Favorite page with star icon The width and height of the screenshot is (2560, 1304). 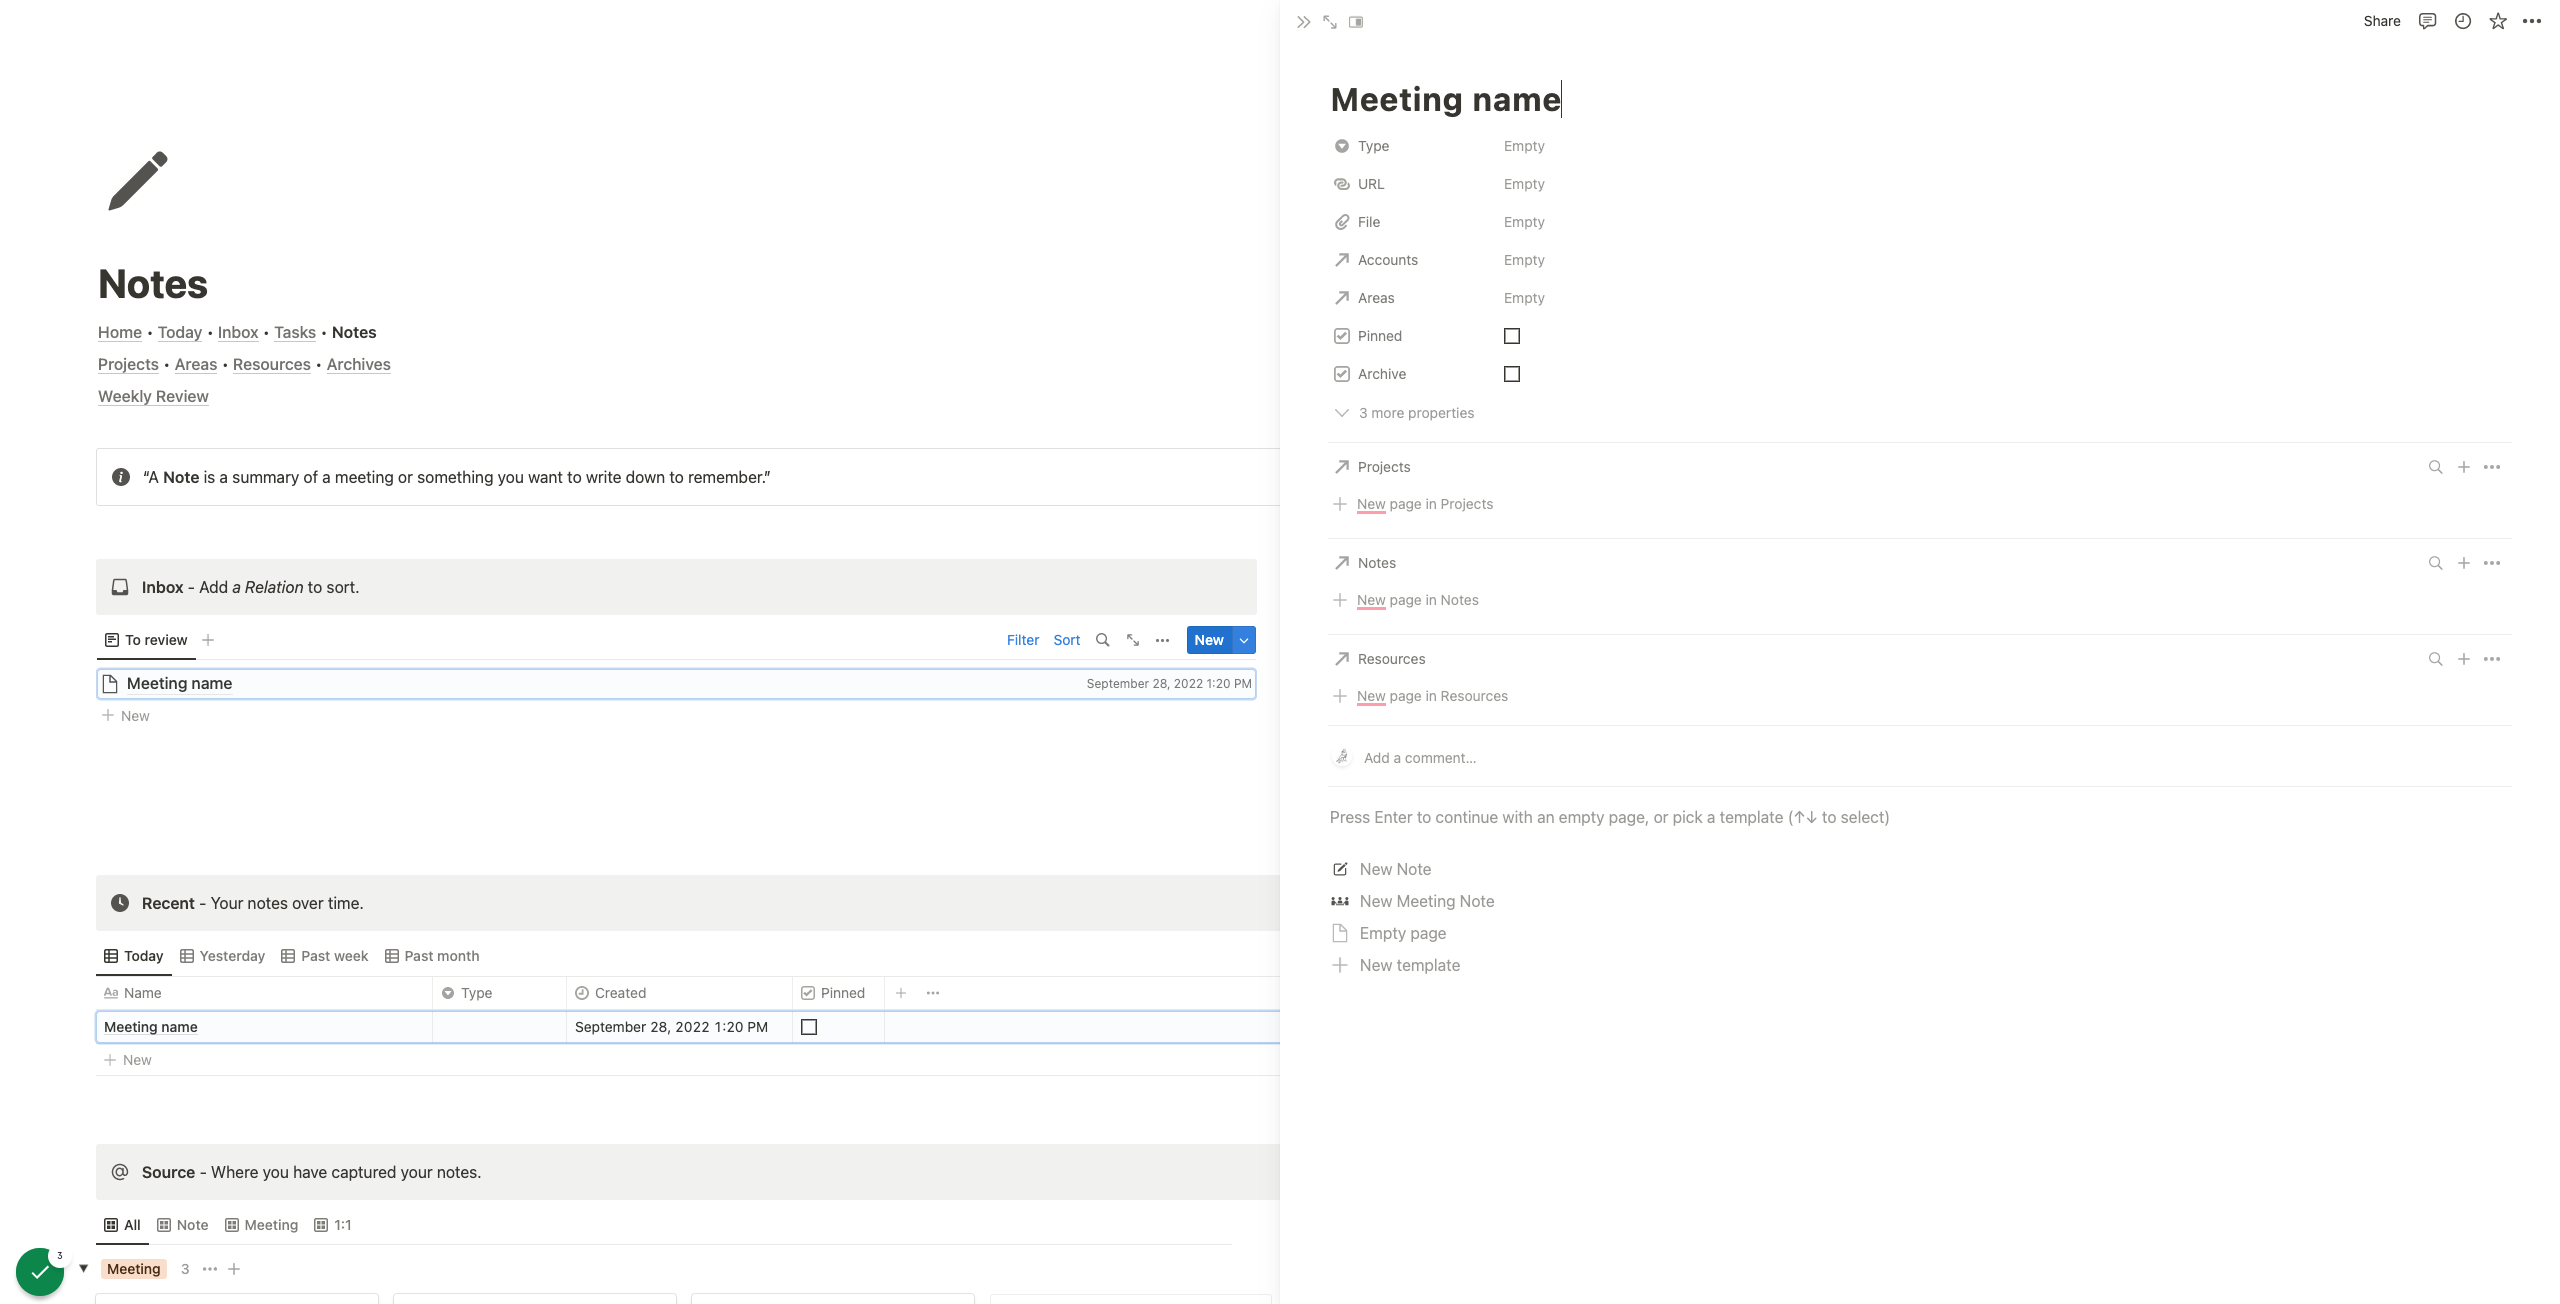tap(2498, 21)
